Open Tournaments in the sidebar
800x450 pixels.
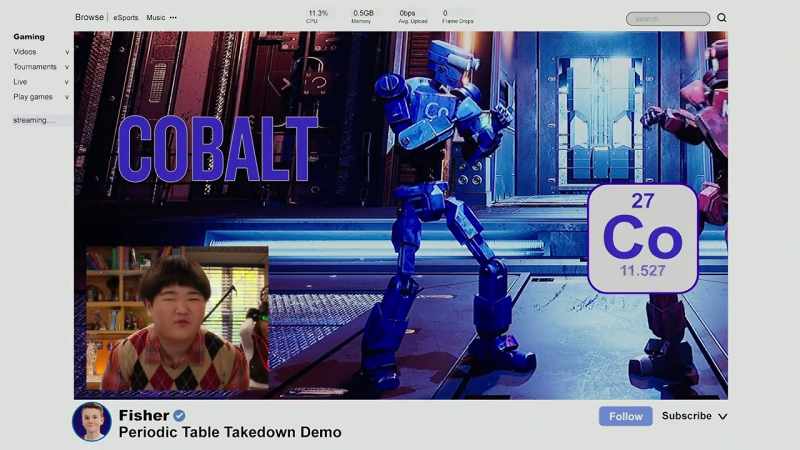(35, 67)
